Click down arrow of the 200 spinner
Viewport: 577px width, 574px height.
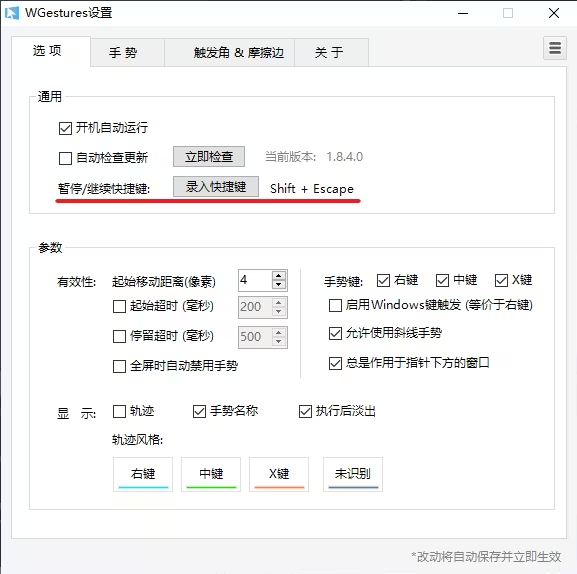tap(279, 312)
